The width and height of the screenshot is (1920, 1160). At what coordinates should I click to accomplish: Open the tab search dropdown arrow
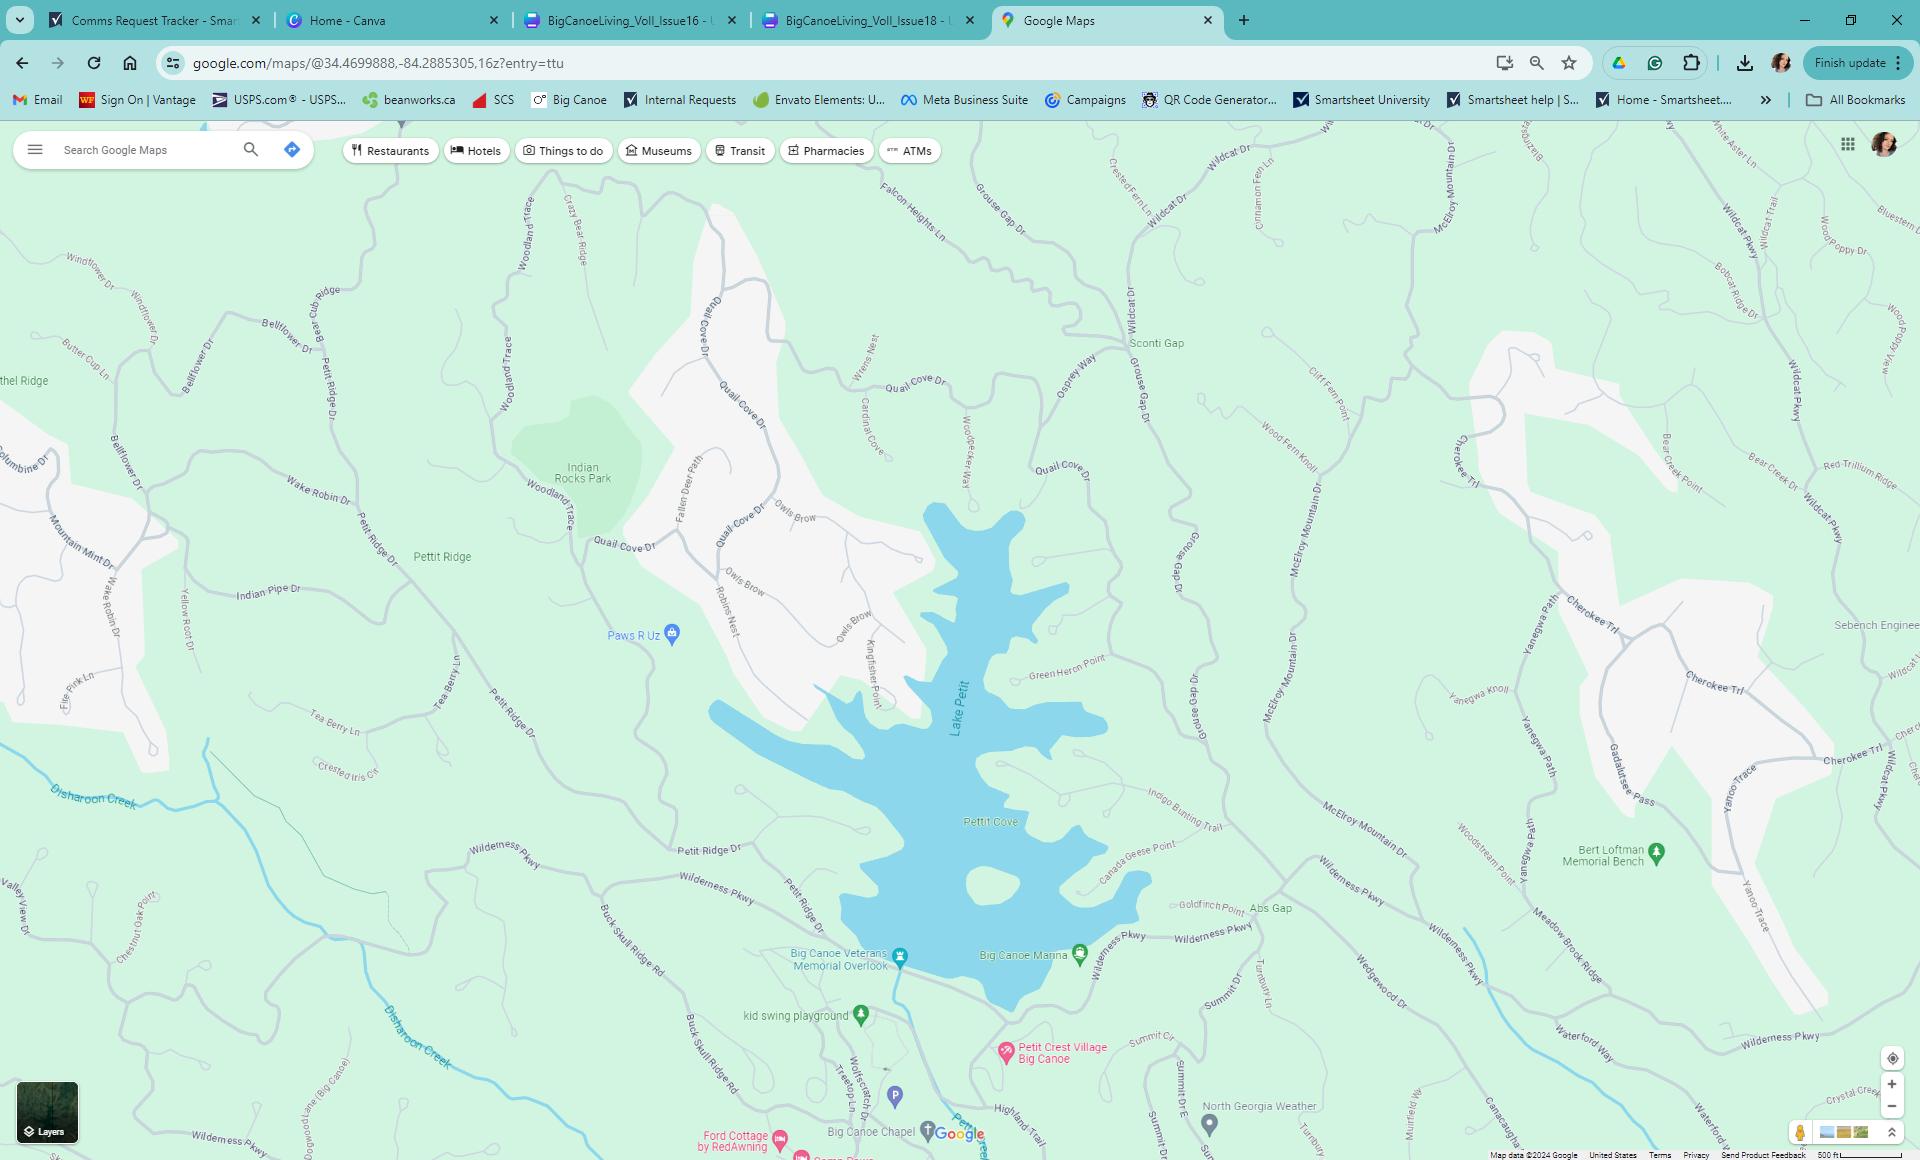click(19, 20)
